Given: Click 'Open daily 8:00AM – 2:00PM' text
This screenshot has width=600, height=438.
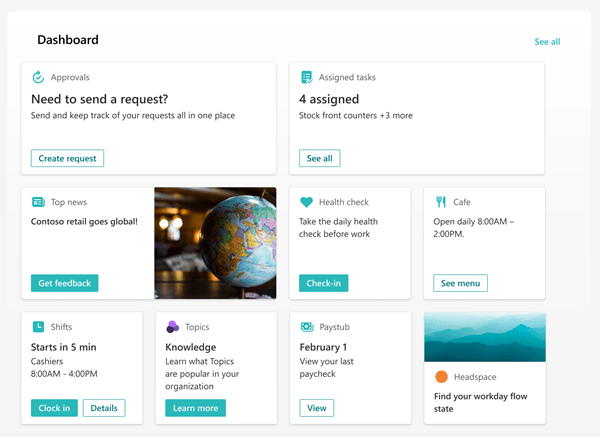Looking at the screenshot, I should click(x=474, y=228).
